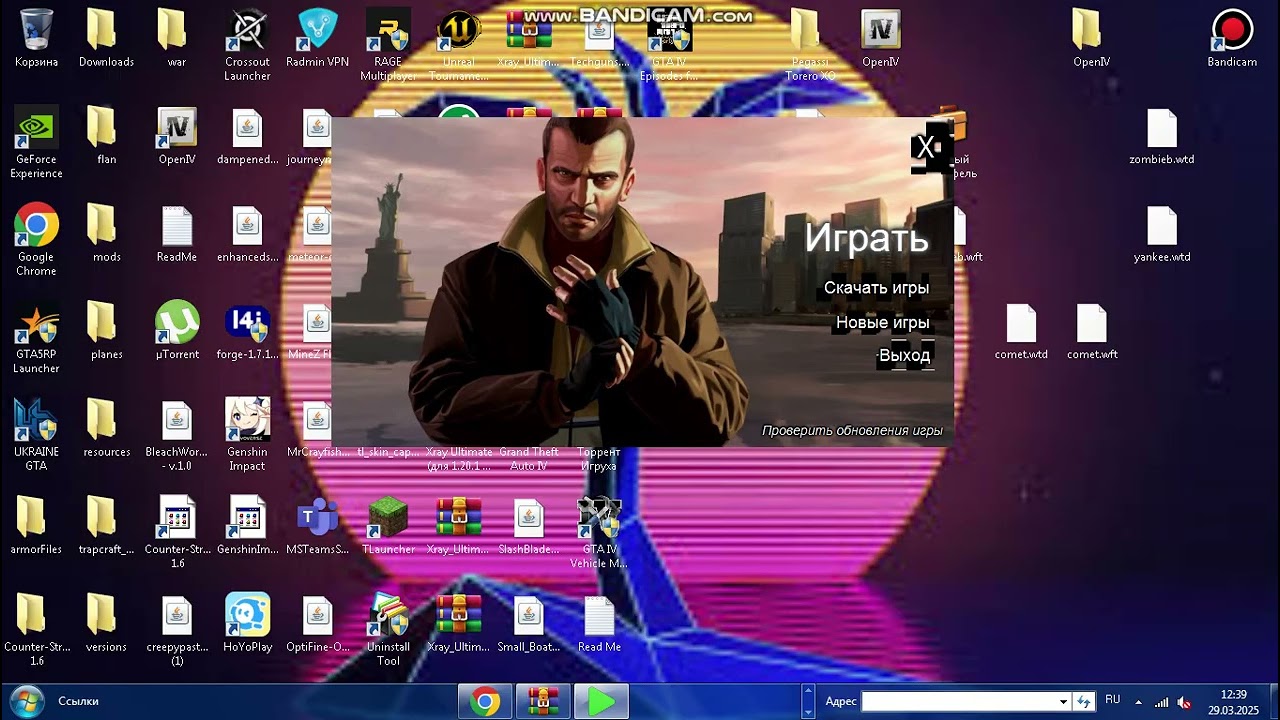Click Проверить обновления игры link
The image size is (1280, 720).
point(852,430)
